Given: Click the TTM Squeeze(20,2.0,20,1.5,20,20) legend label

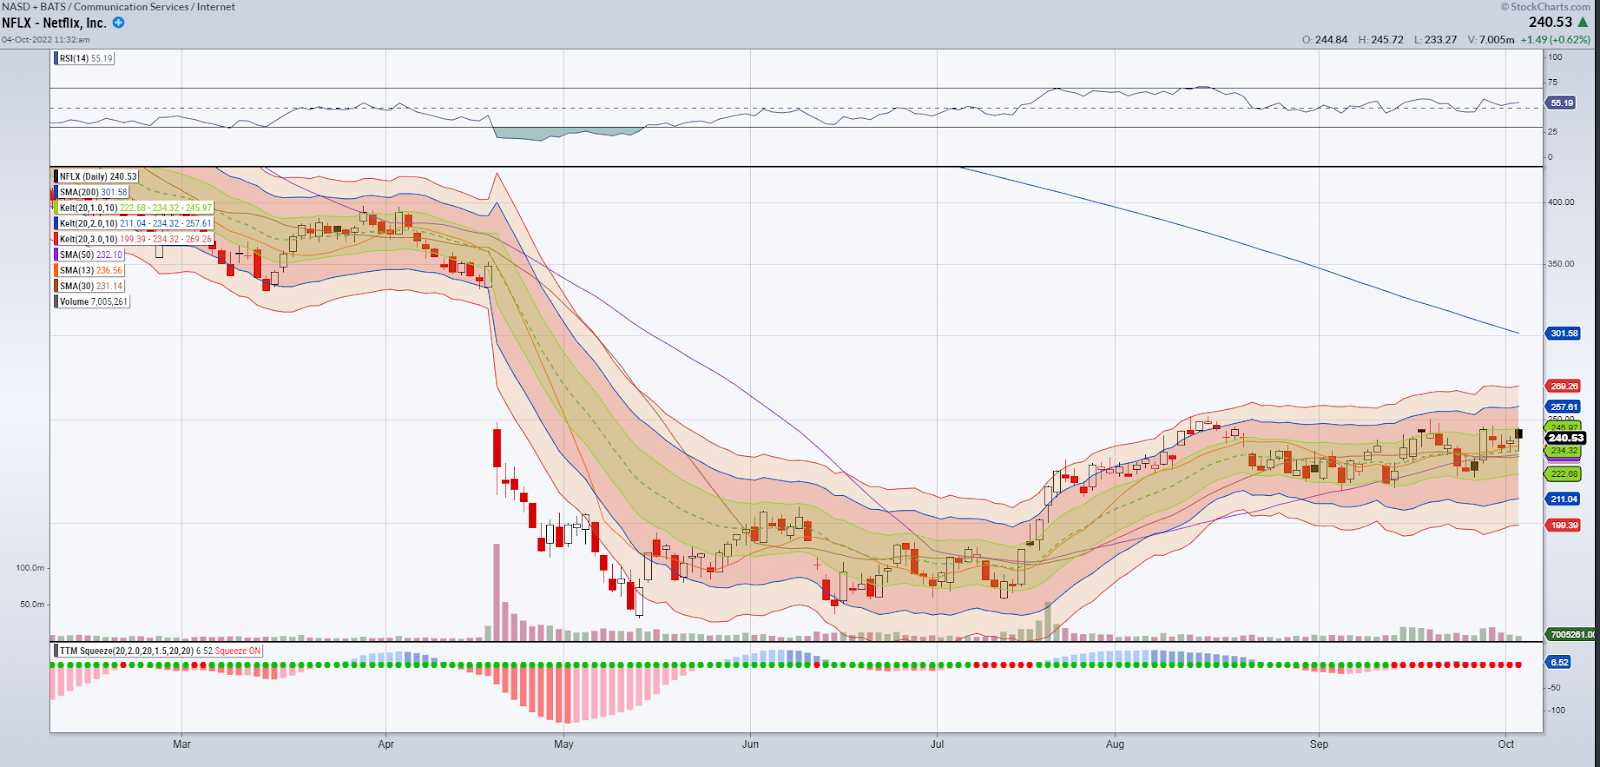Looking at the screenshot, I should [160, 651].
